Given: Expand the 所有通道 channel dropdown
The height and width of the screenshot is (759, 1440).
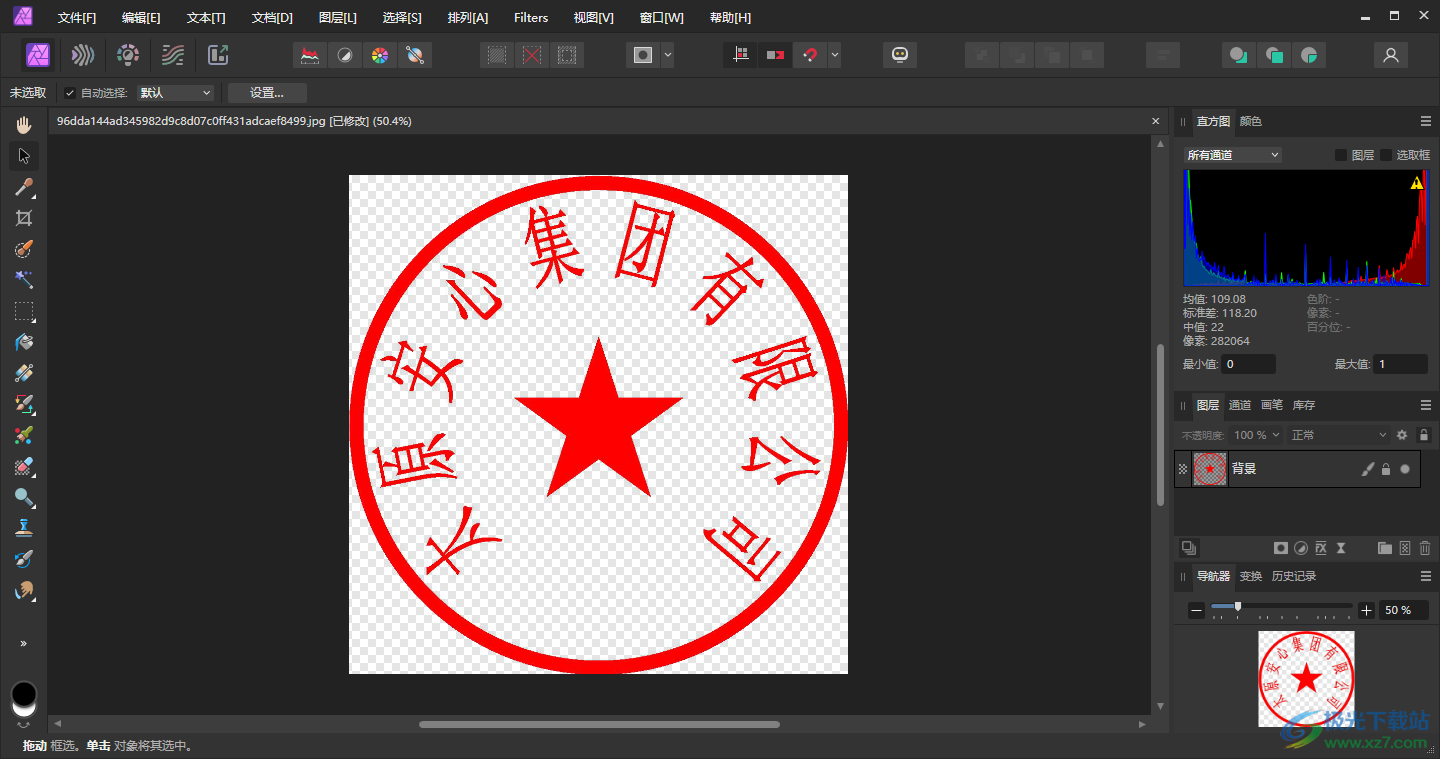Looking at the screenshot, I should coord(1232,155).
